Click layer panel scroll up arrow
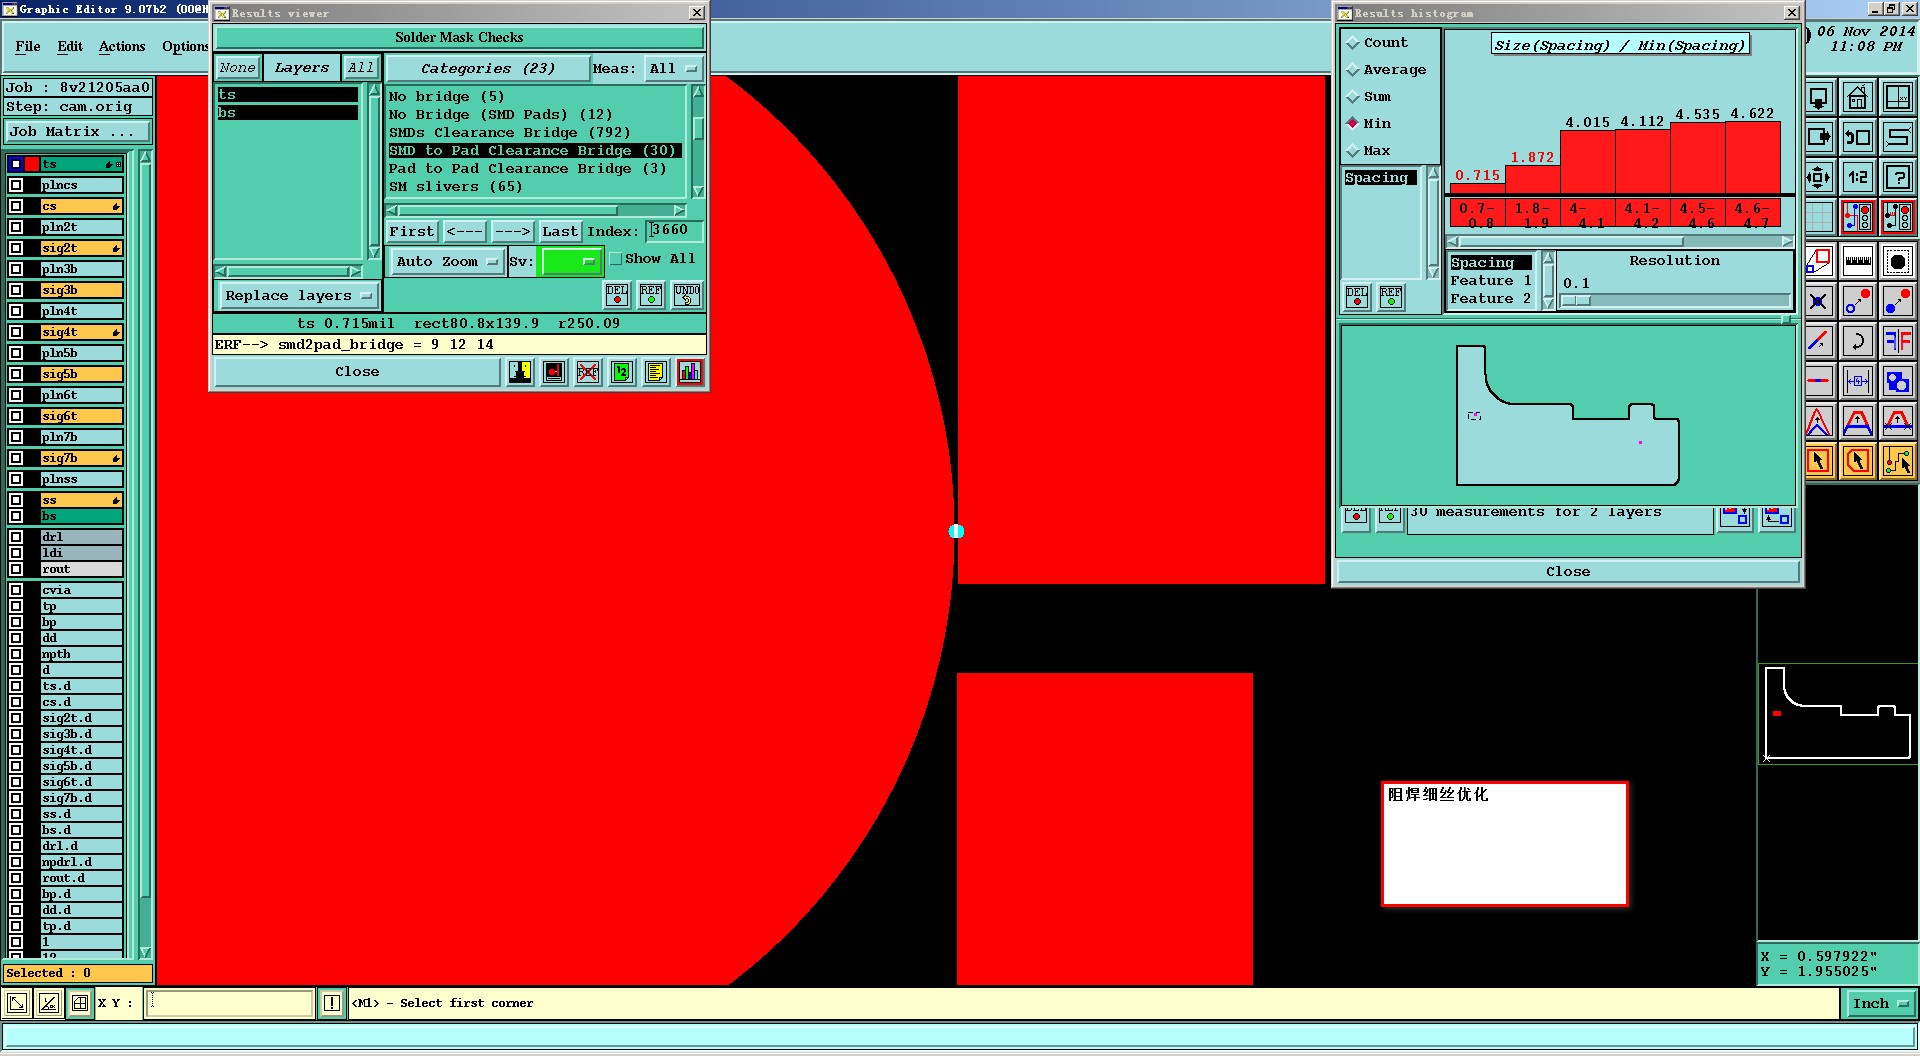 pyautogui.click(x=145, y=158)
